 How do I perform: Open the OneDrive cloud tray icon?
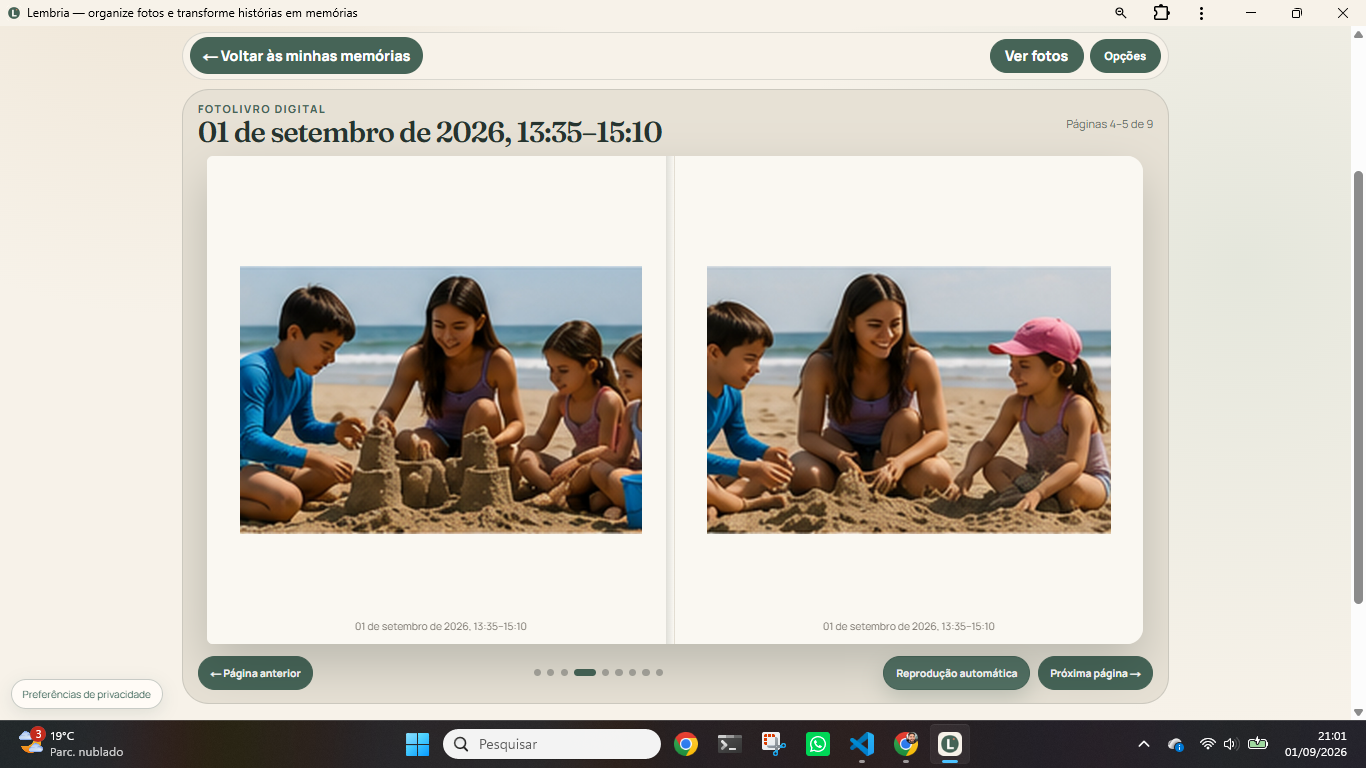[1176, 744]
